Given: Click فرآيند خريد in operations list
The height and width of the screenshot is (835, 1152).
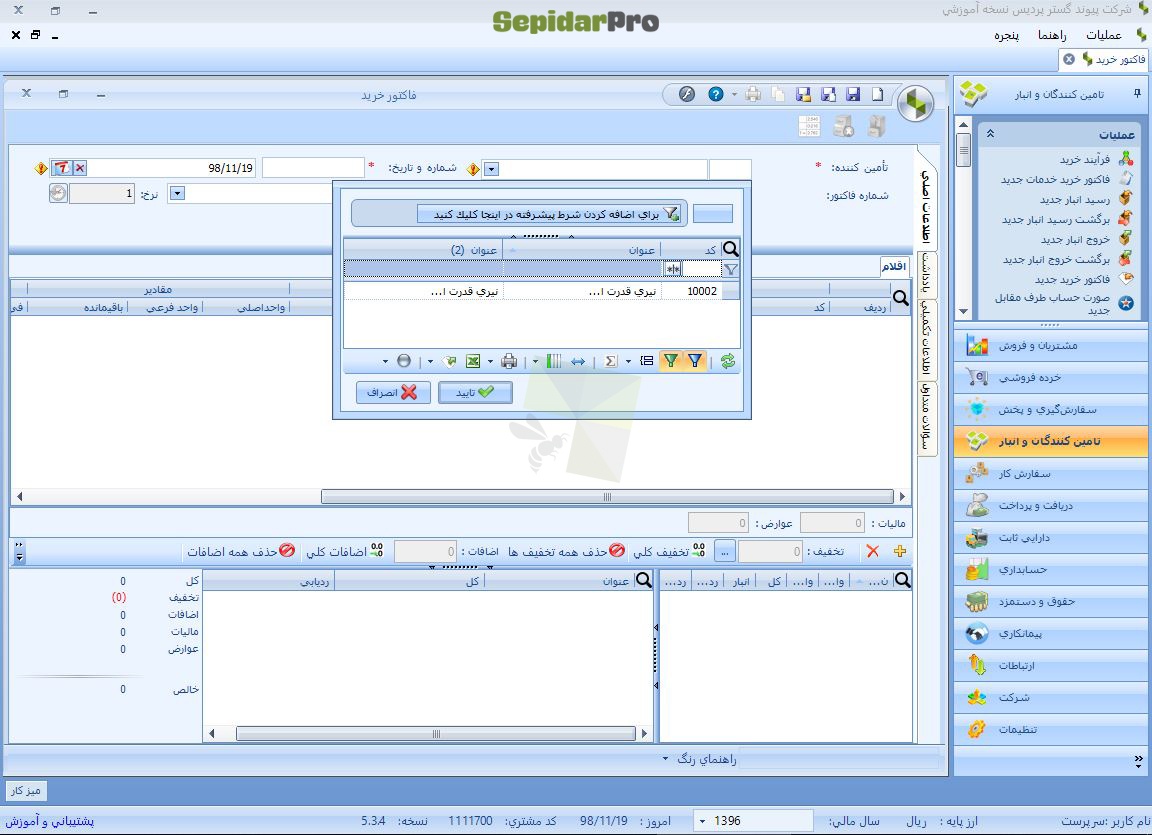Looking at the screenshot, I should [1096, 159].
